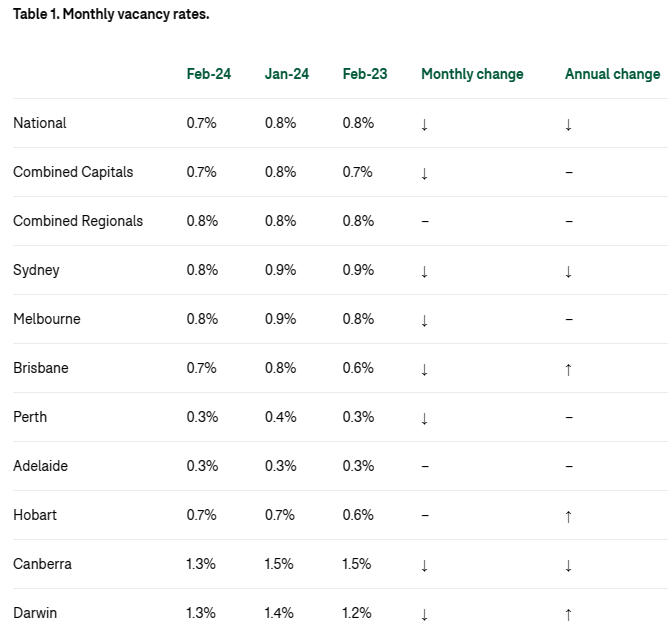
Task: Click the Monthly change column header
Action: pos(472,74)
